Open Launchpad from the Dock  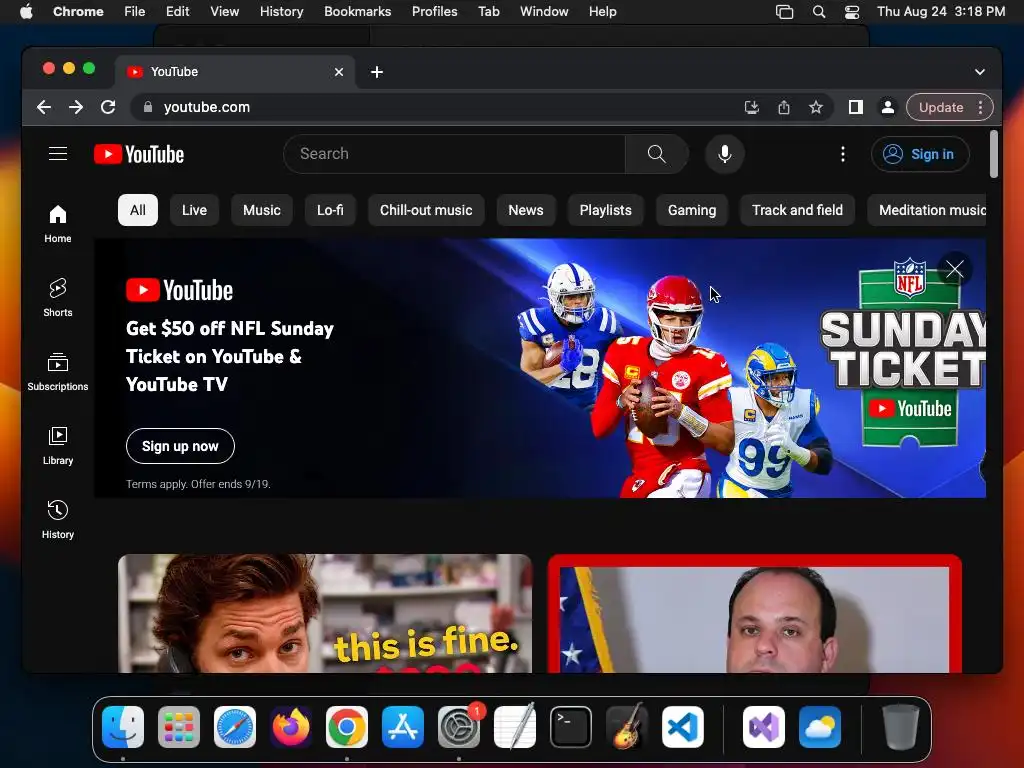pos(179,726)
